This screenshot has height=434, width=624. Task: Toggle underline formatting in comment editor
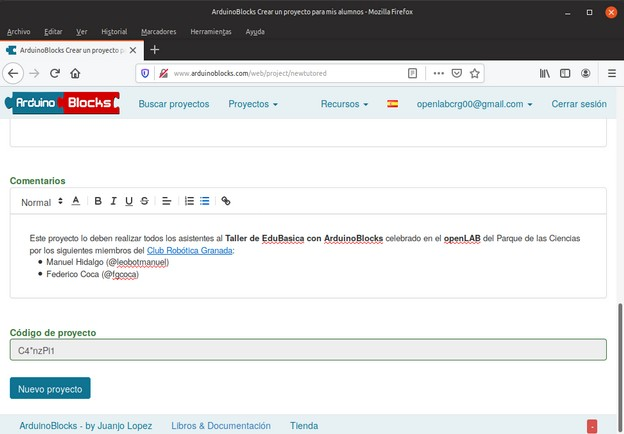click(129, 201)
